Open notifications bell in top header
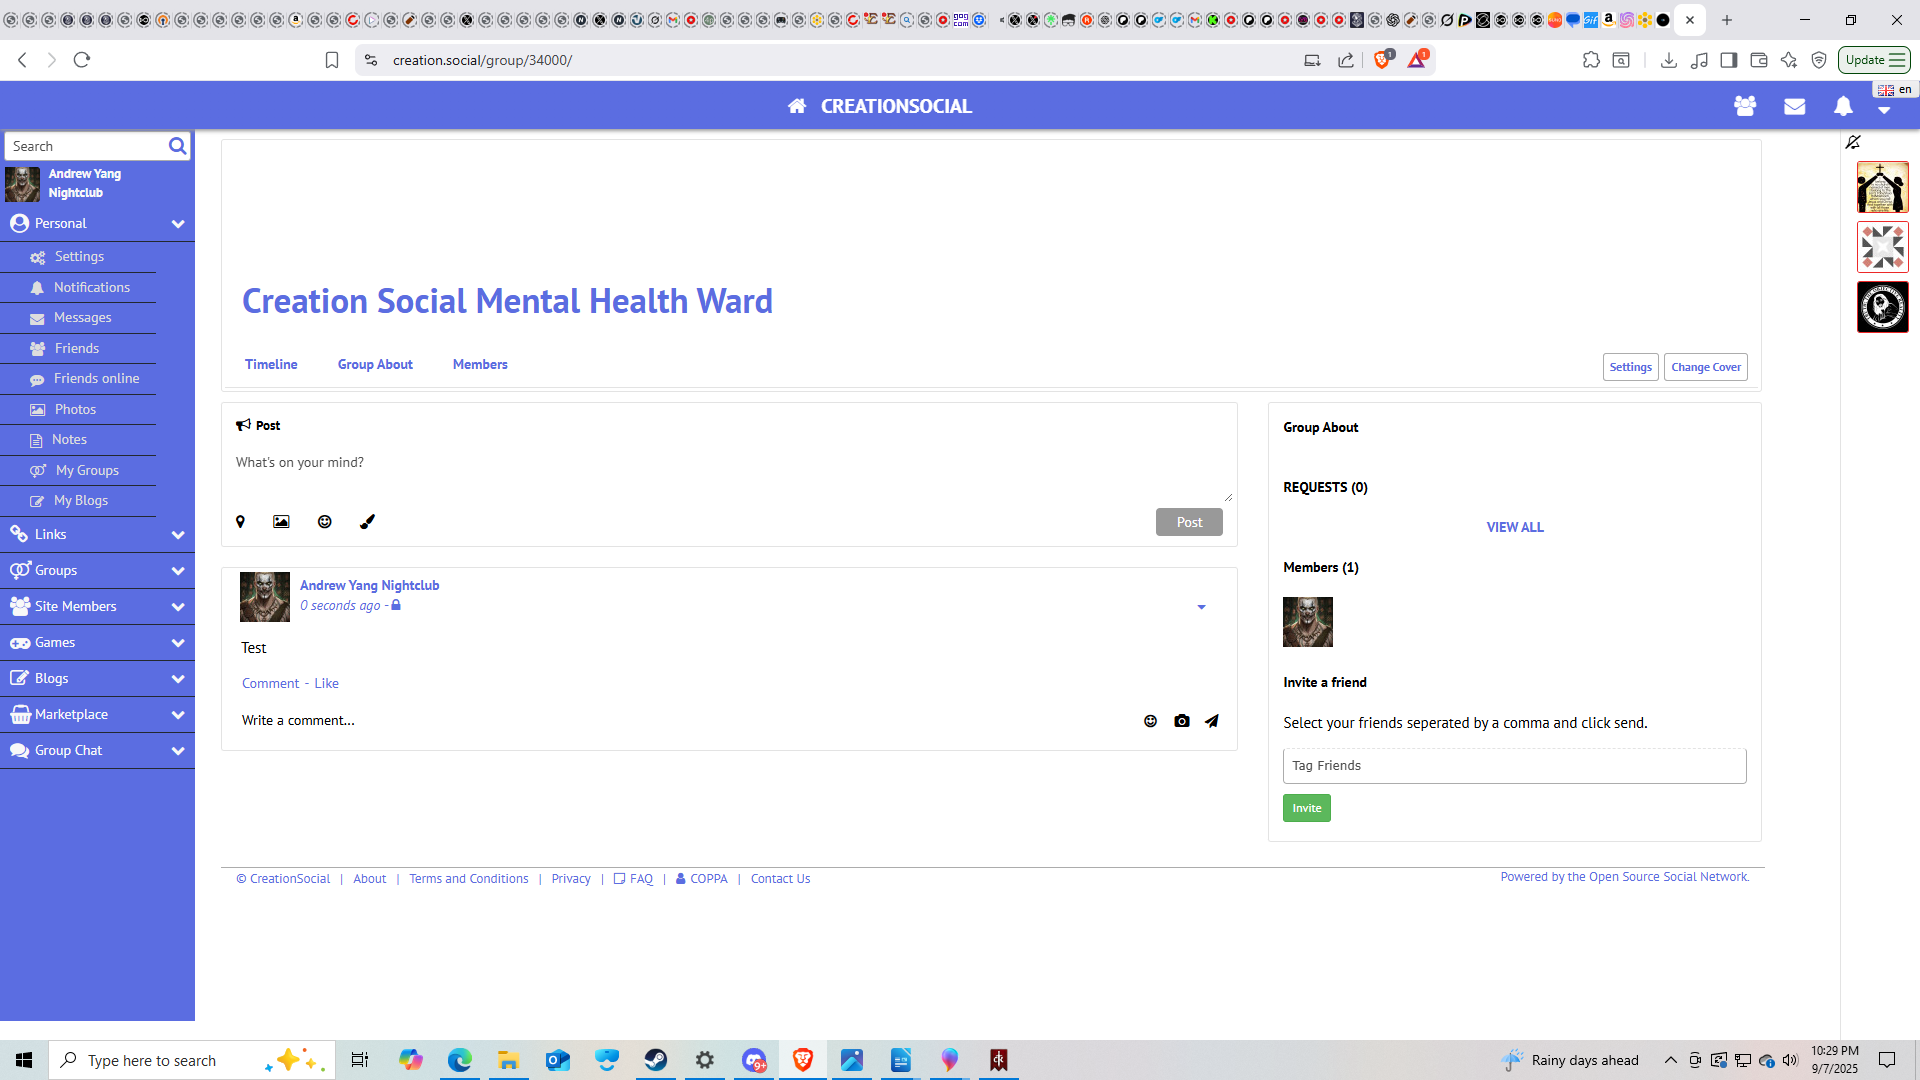 point(1843,106)
